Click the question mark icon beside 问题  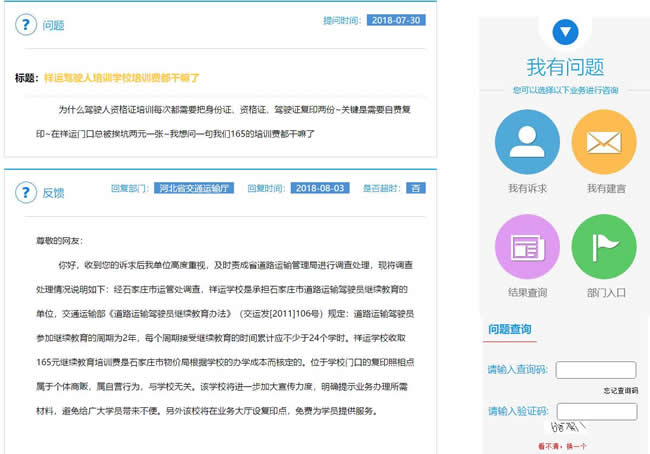26,25
